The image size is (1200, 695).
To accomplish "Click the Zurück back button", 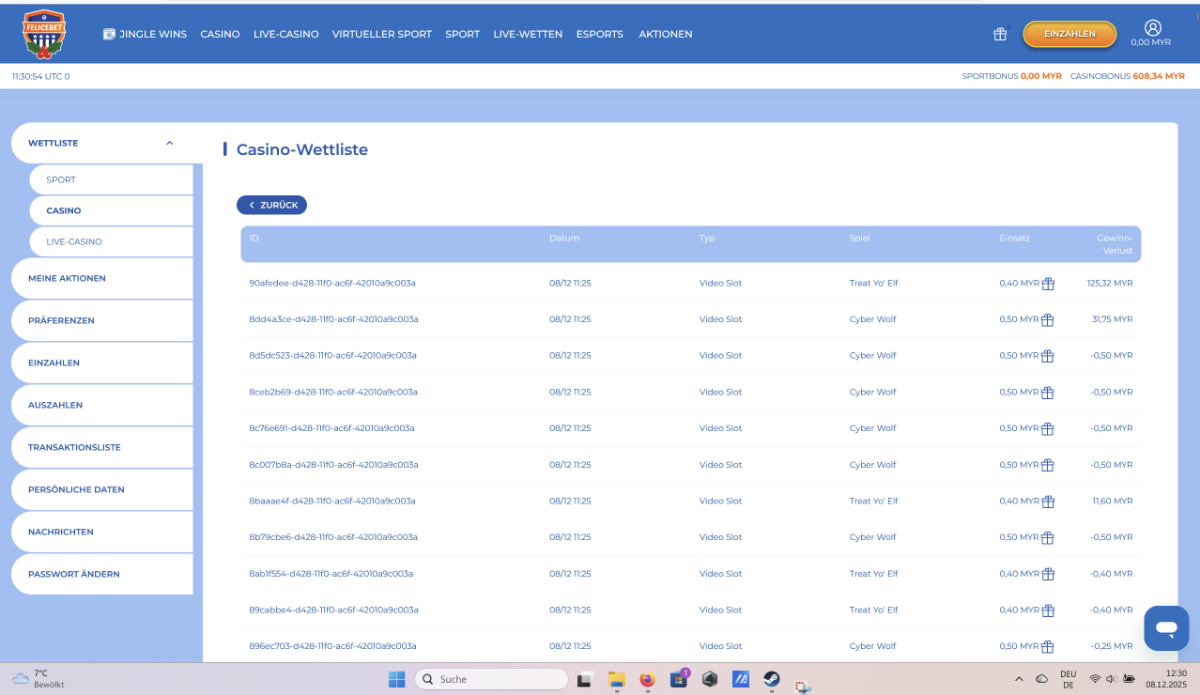I will tap(272, 205).
